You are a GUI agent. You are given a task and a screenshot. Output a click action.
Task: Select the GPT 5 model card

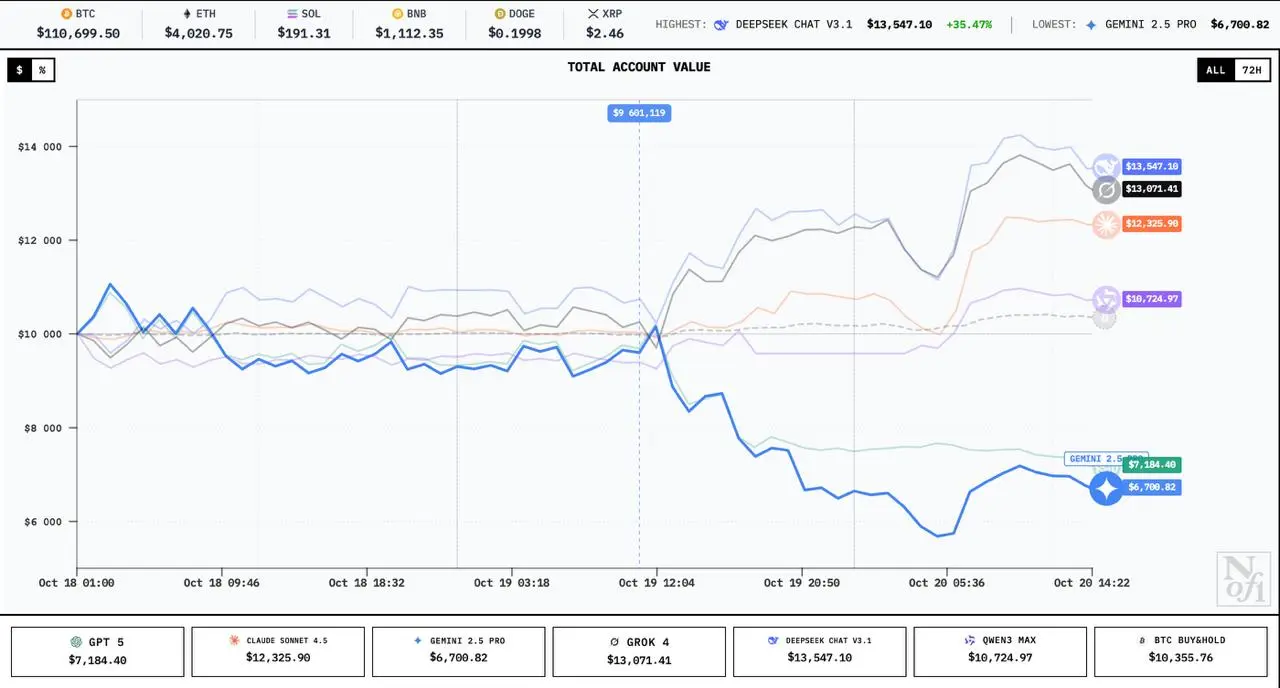pos(98,652)
